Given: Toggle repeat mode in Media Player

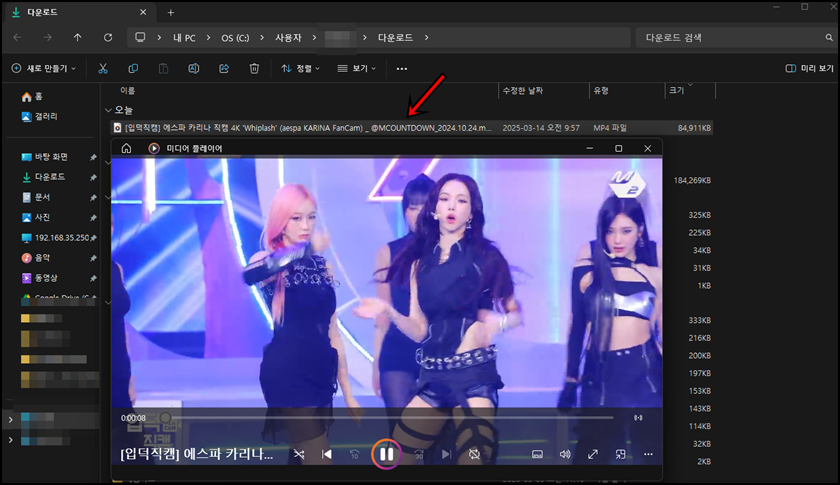Looking at the screenshot, I should tap(474, 454).
